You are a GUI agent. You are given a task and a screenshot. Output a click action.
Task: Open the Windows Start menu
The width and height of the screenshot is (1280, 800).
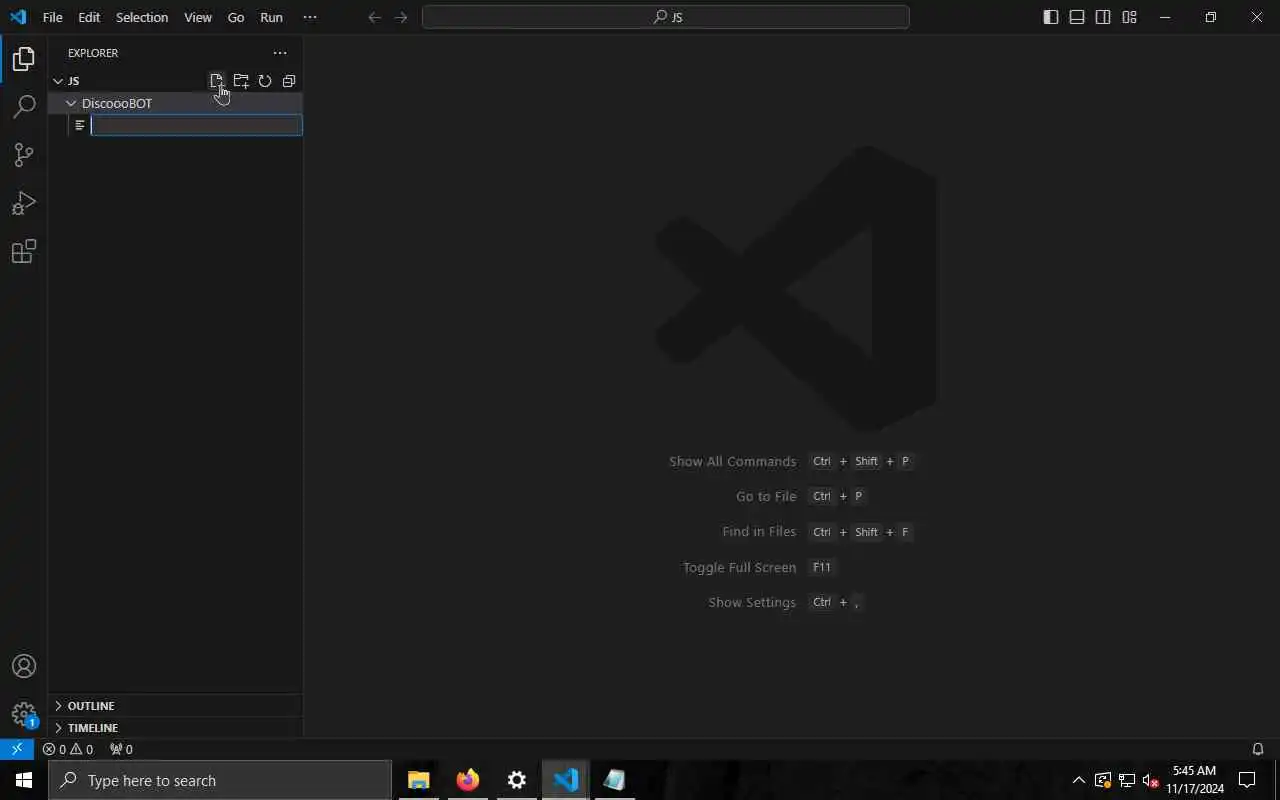[24, 780]
